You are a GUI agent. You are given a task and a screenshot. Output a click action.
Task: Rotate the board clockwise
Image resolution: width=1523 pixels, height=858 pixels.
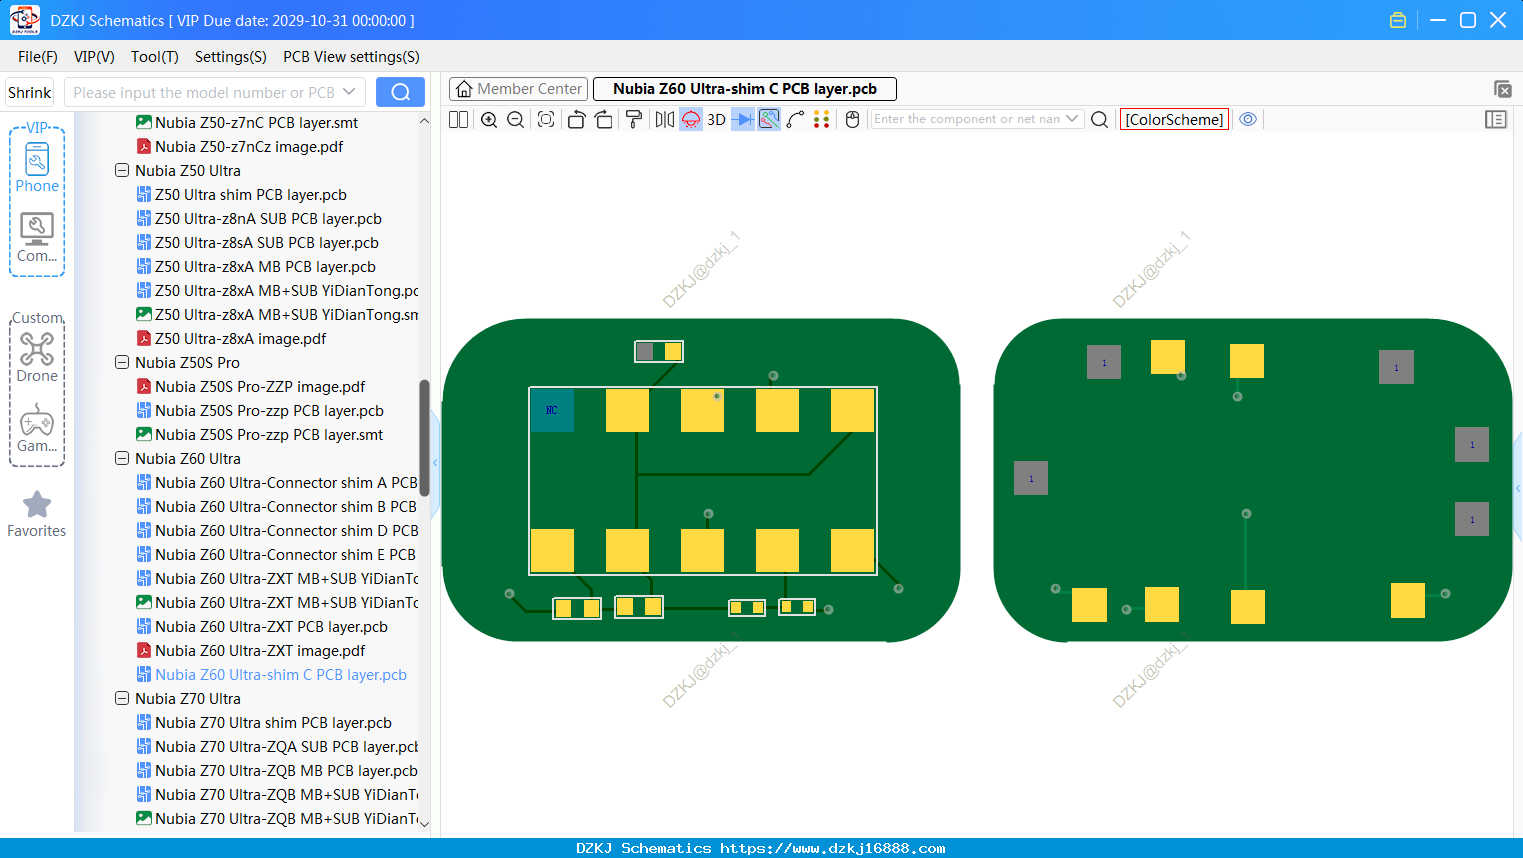(604, 119)
